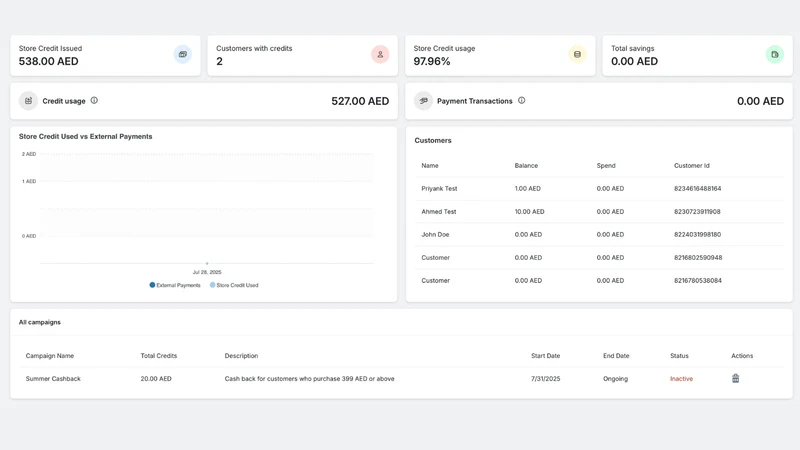
Task: Select the Ahmed Test customer name
Action: (x=439, y=211)
